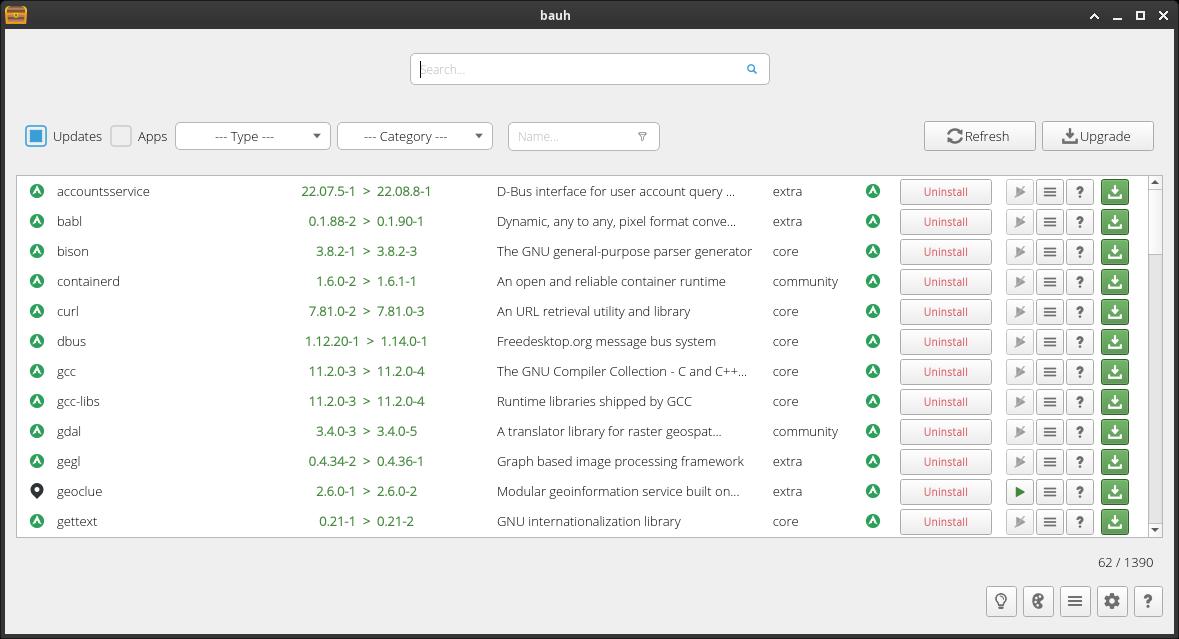
Task: Open actions dropdown for geoclue
Action: pos(1050,492)
